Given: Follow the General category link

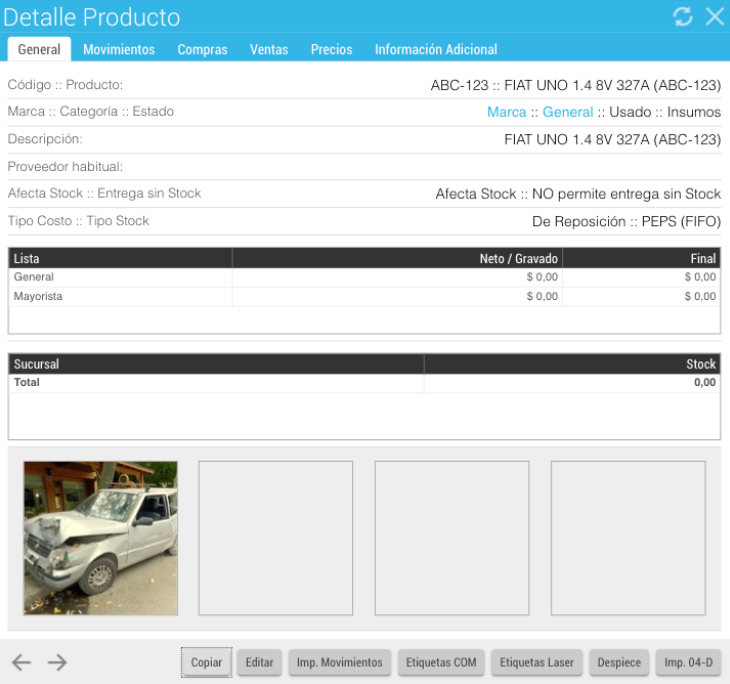Looking at the screenshot, I should (568, 112).
